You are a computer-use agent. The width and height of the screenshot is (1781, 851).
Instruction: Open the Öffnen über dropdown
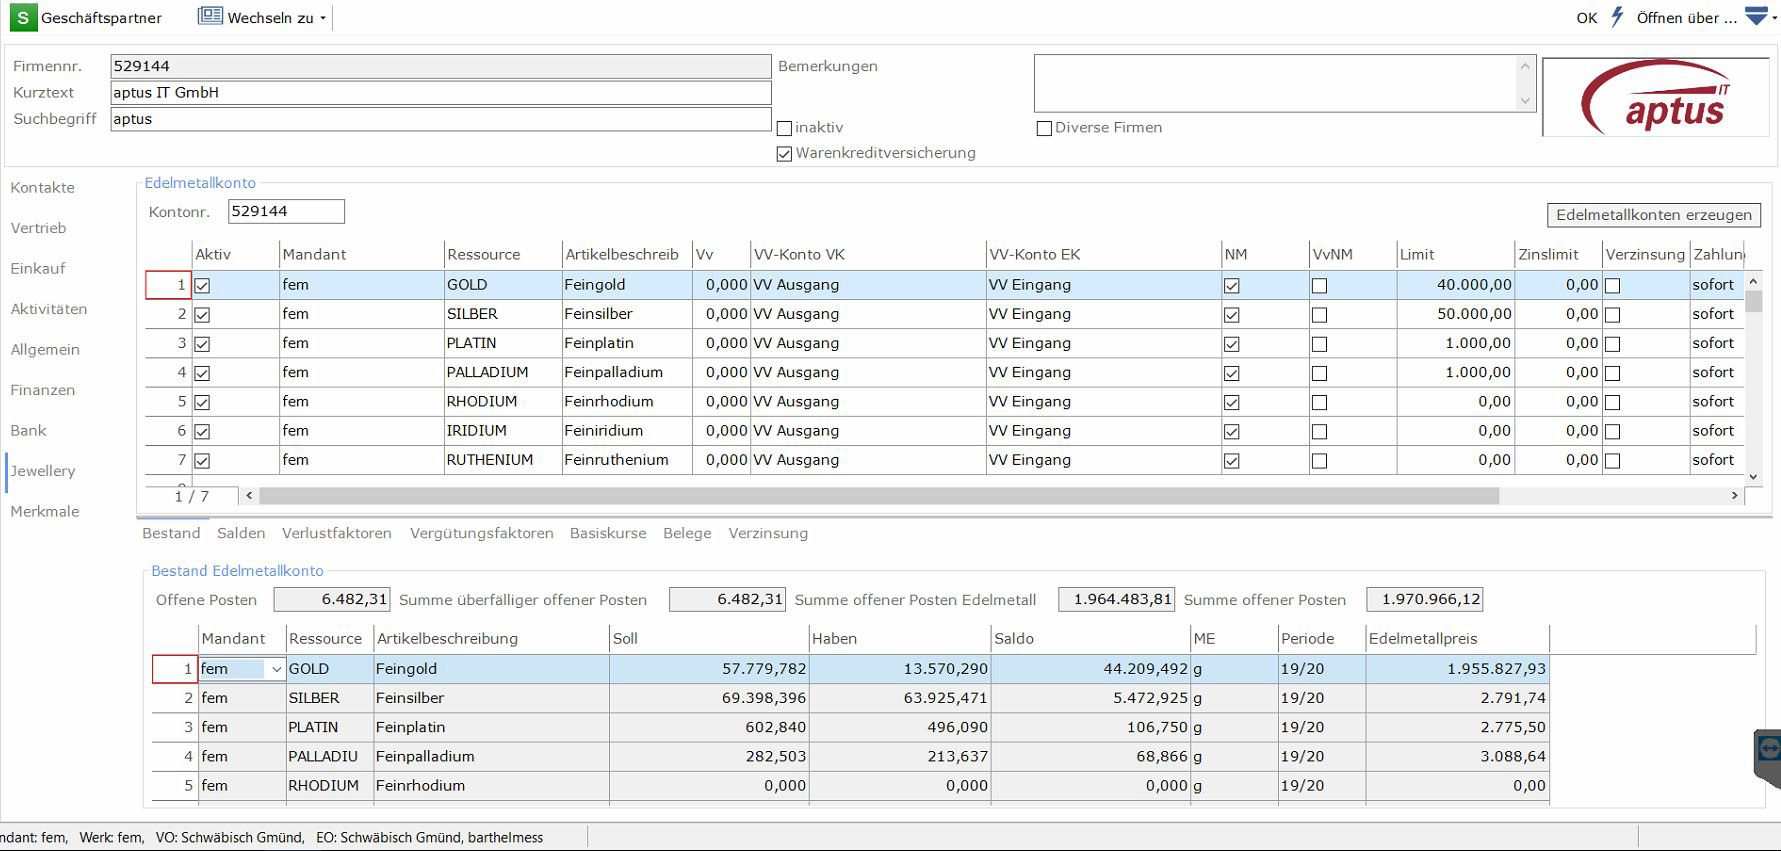1686,18
